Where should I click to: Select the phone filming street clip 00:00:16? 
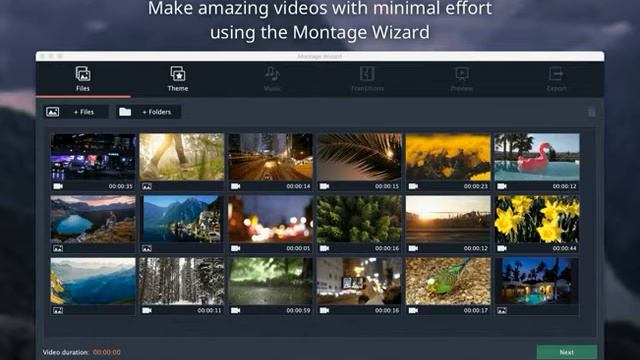(x=359, y=281)
